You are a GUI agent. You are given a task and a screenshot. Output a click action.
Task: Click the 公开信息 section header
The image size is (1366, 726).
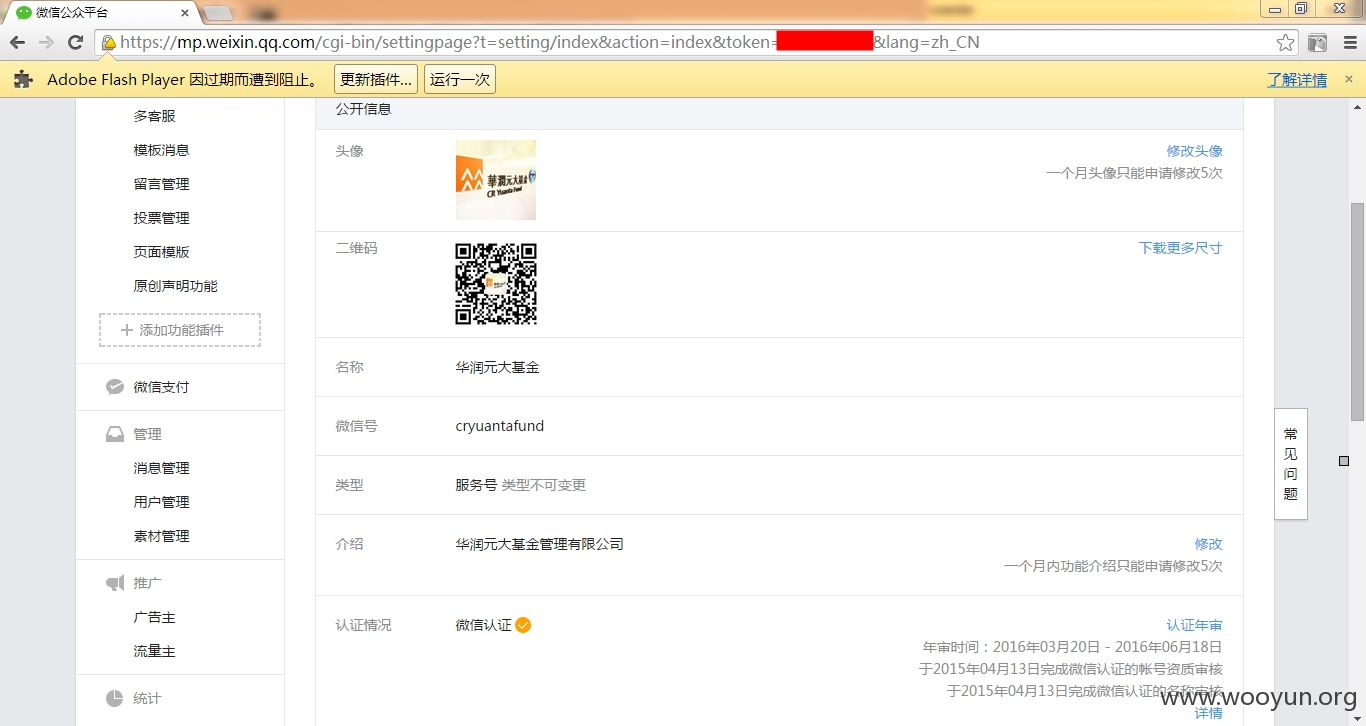pos(364,109)
